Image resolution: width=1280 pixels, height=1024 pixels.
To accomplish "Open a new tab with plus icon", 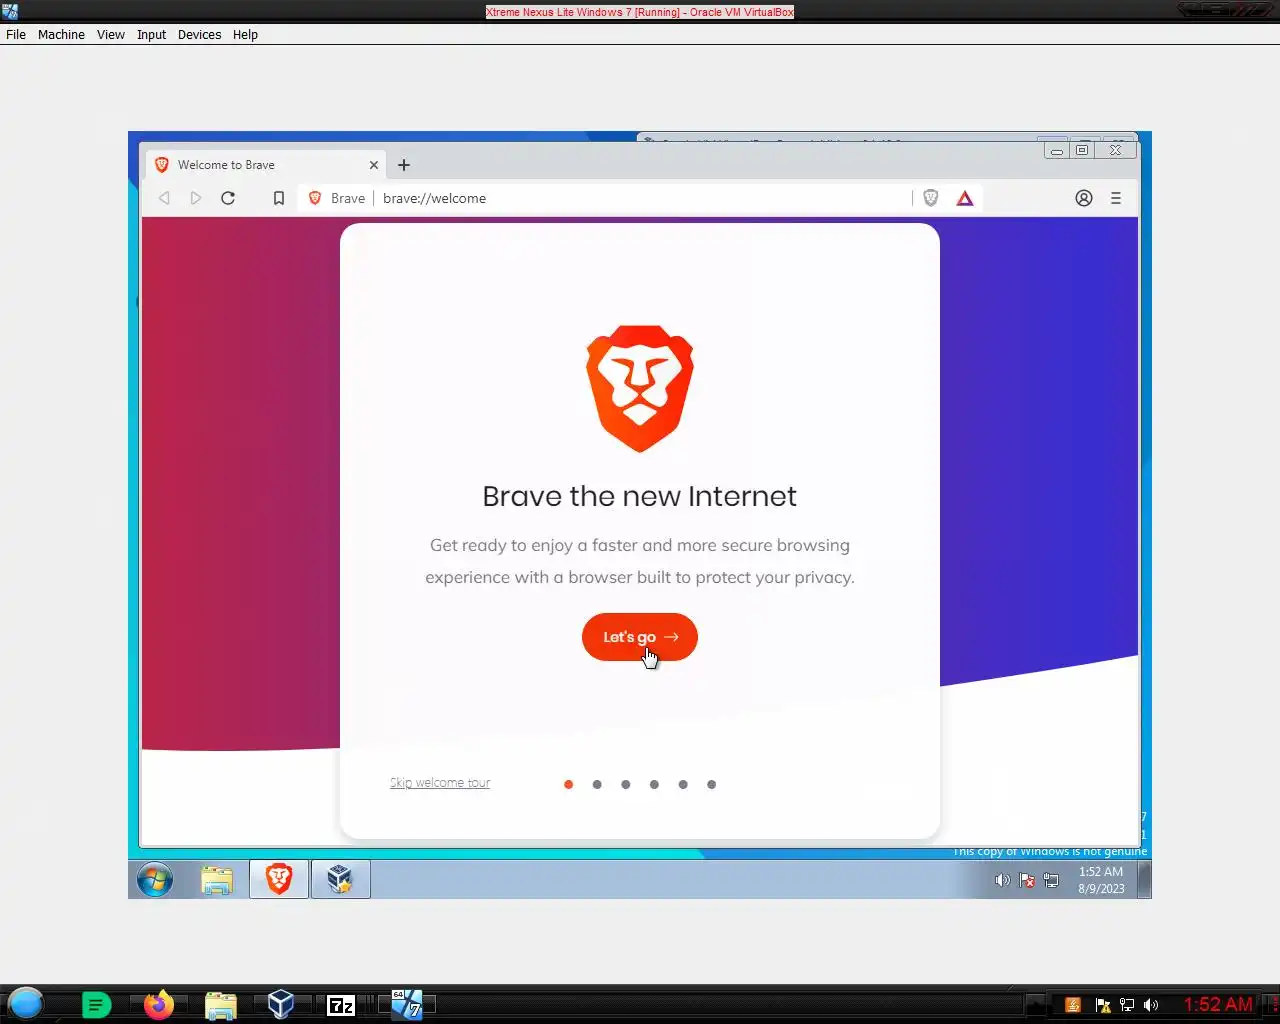I will click(x=404, y=165).
